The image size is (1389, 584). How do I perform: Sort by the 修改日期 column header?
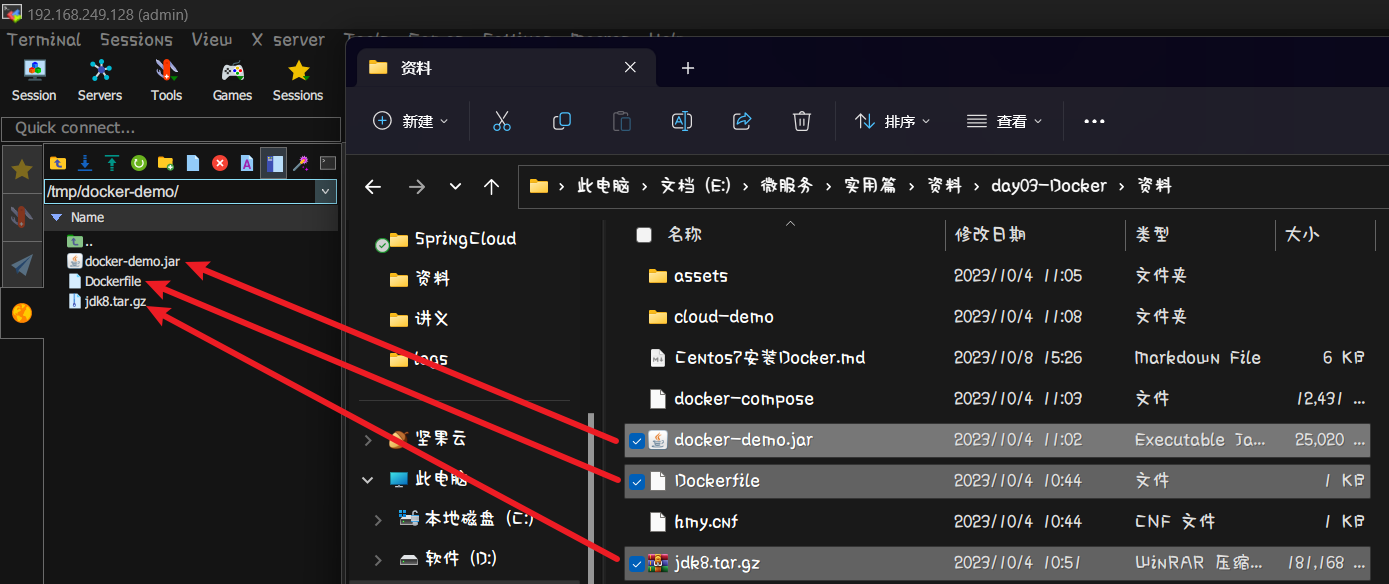pos(990,235)
